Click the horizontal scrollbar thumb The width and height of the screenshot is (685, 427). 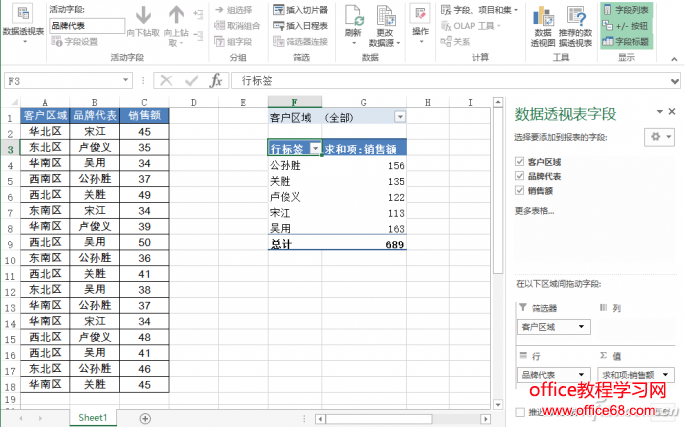[378, 419]
